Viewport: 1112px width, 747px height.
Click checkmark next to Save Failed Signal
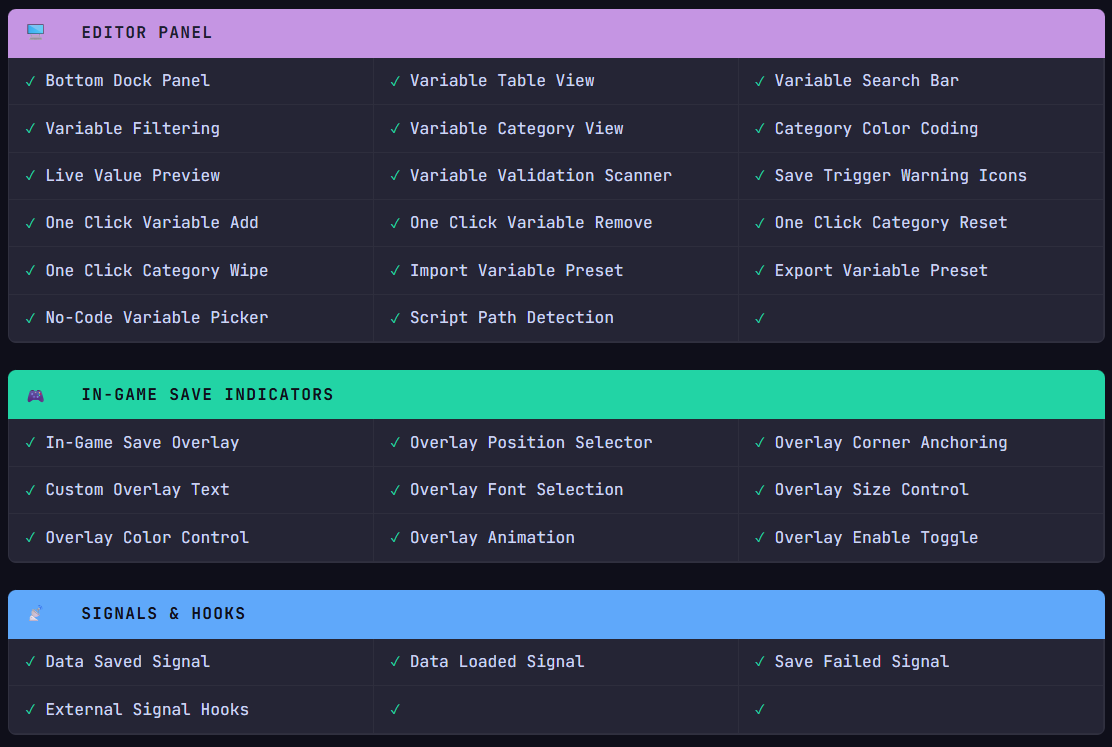coord(760,662)
